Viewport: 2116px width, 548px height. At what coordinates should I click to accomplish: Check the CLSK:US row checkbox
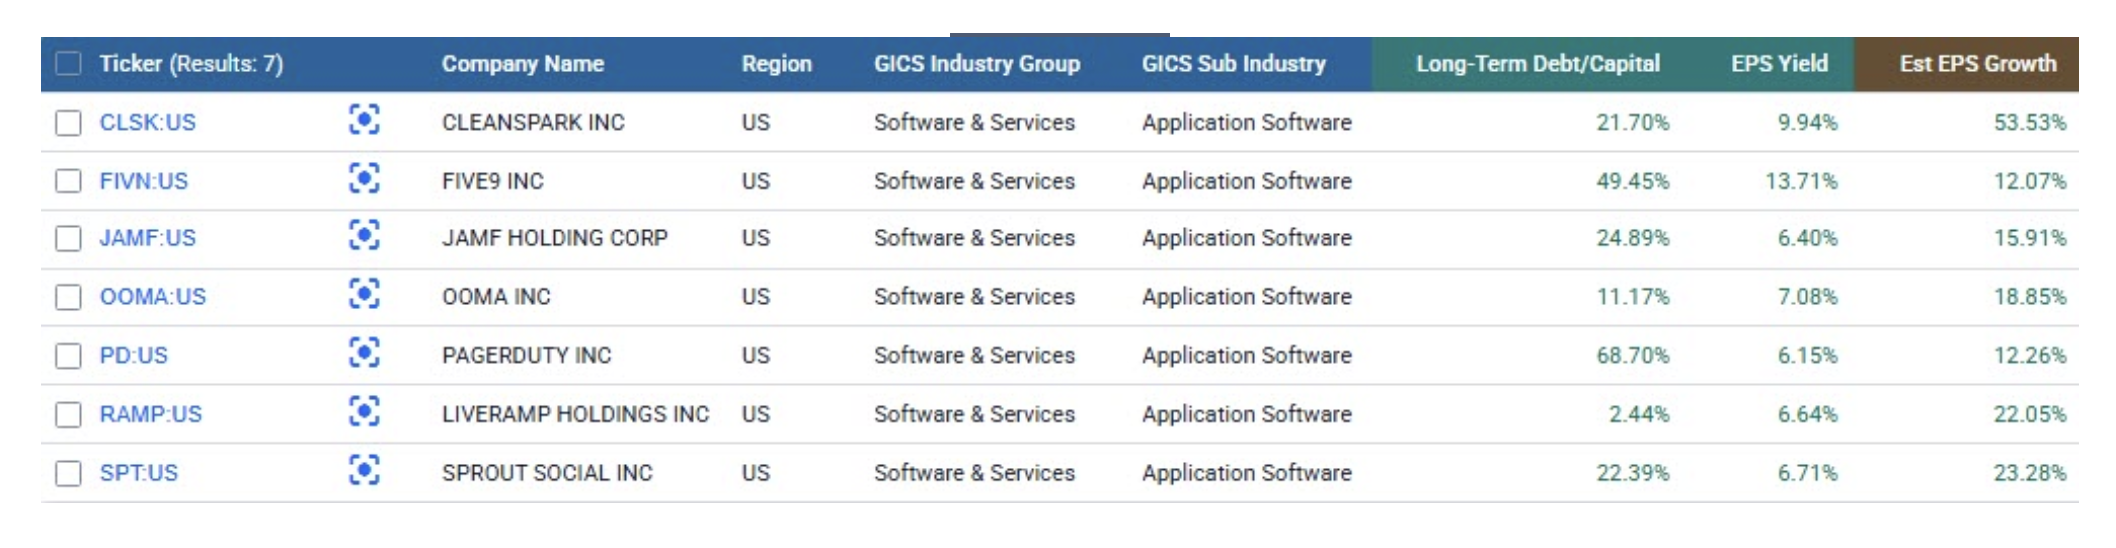(x=68, y=122)
